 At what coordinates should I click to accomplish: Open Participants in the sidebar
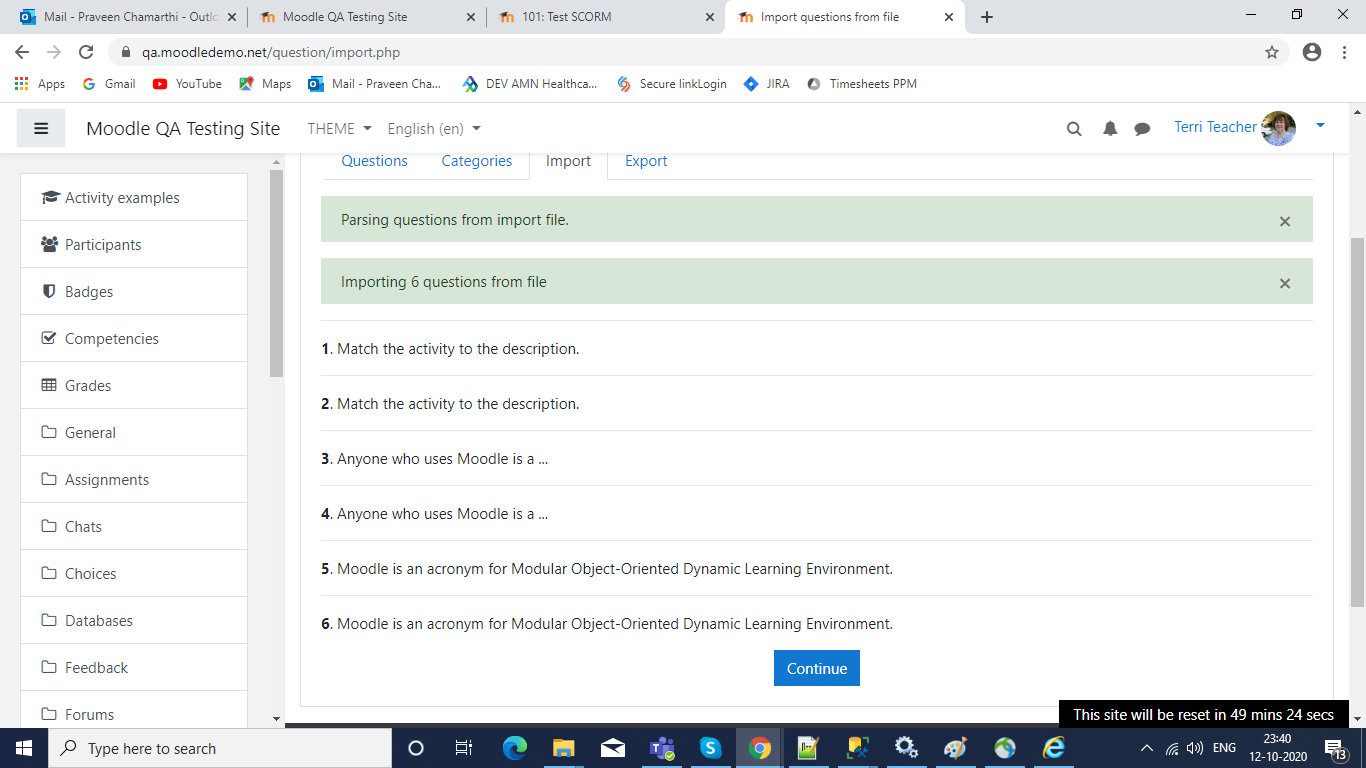(134, 245)
